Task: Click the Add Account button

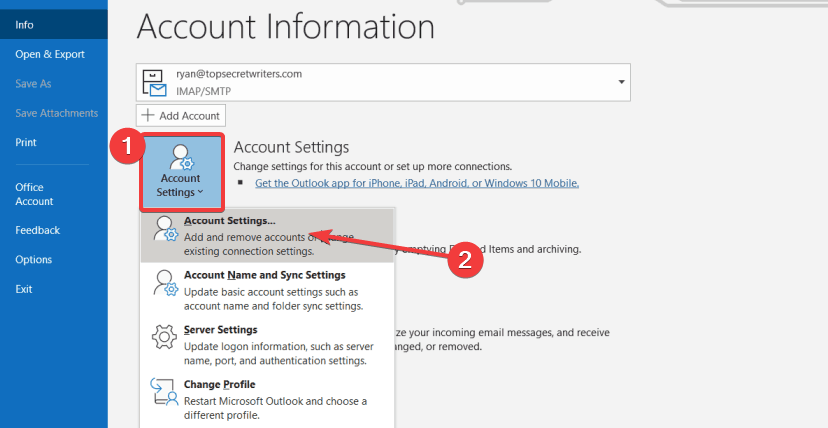Action: click(x=181, y=116)
